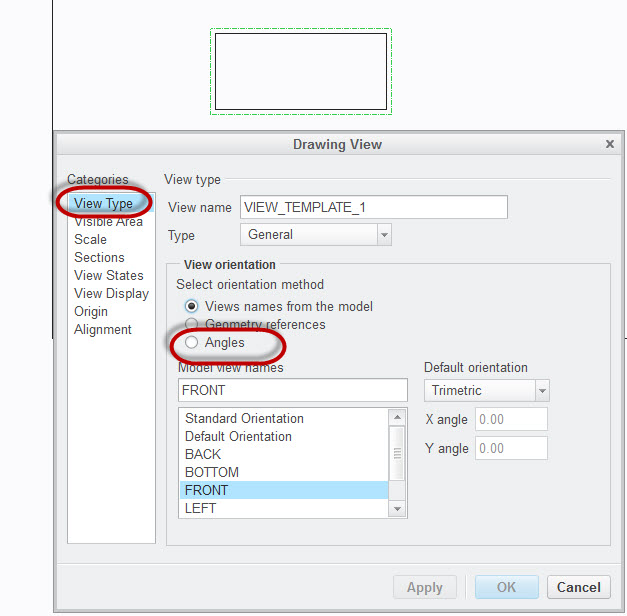Select the Angles orientation radio button
Screen dimensions: 627x616
(x=192, y=343)
